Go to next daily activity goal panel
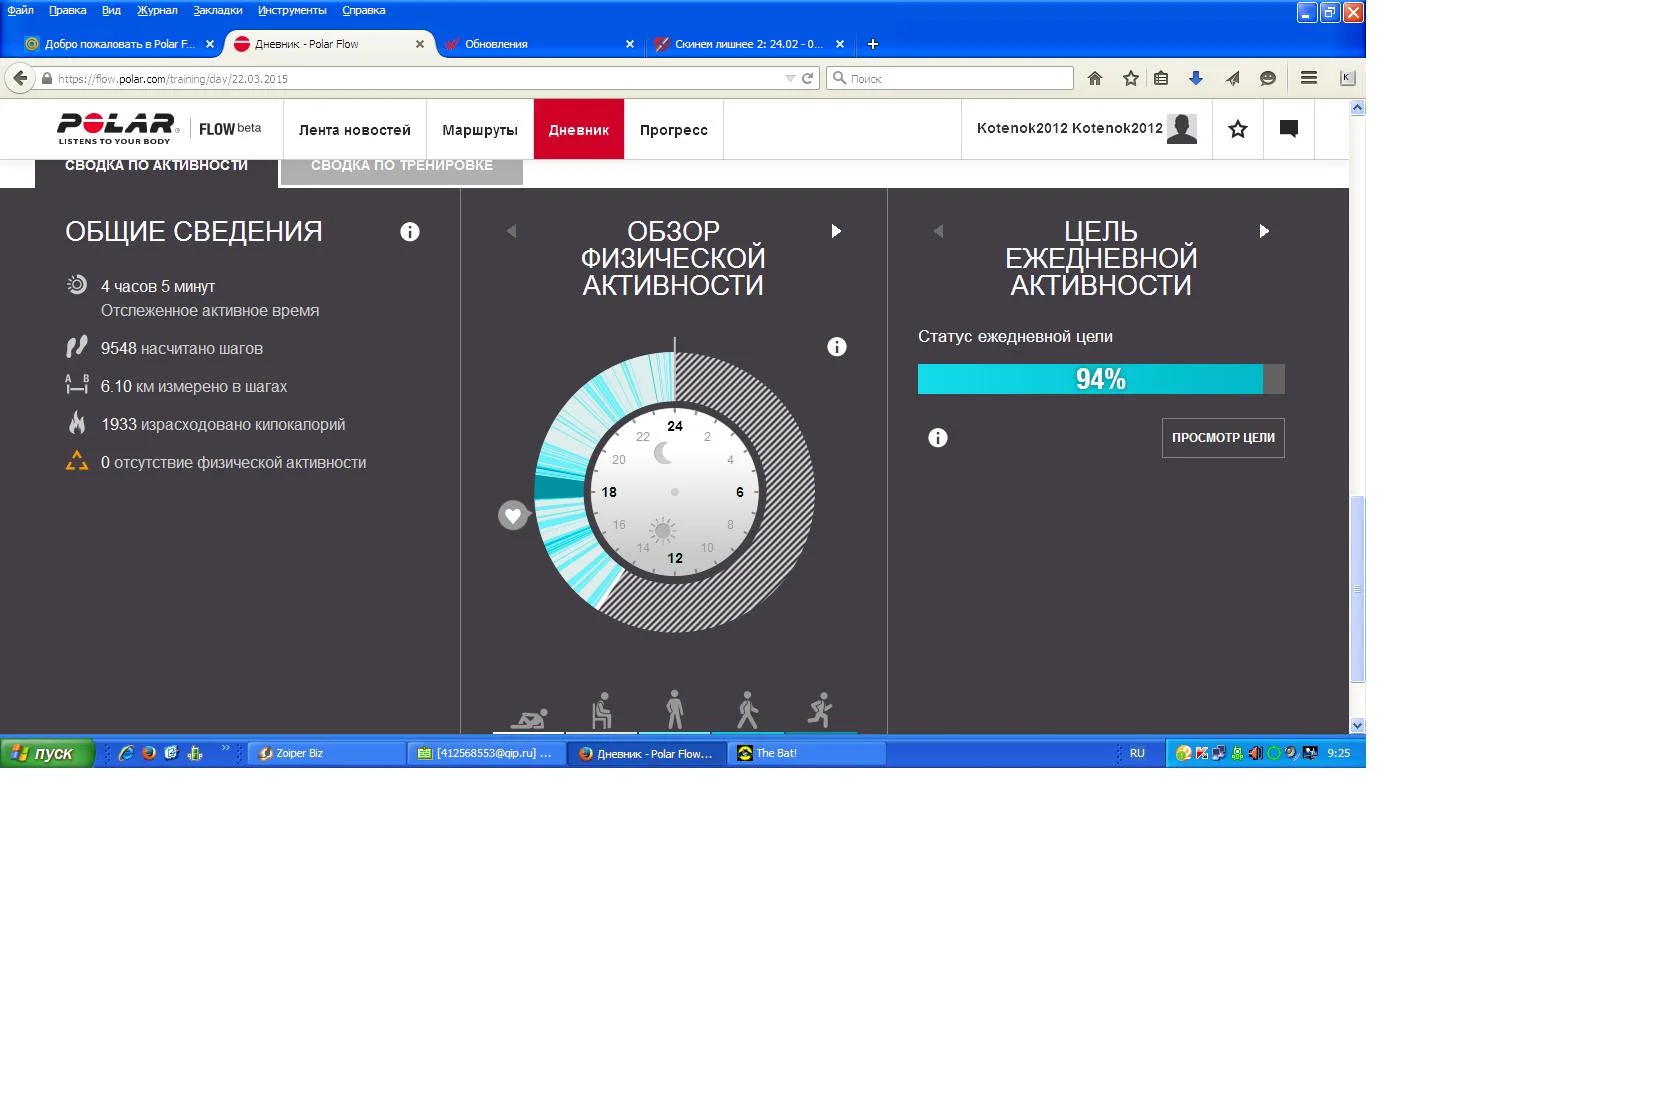Image resolution: width=1656 pixels, height=1104 pixels. [1264, 231]
